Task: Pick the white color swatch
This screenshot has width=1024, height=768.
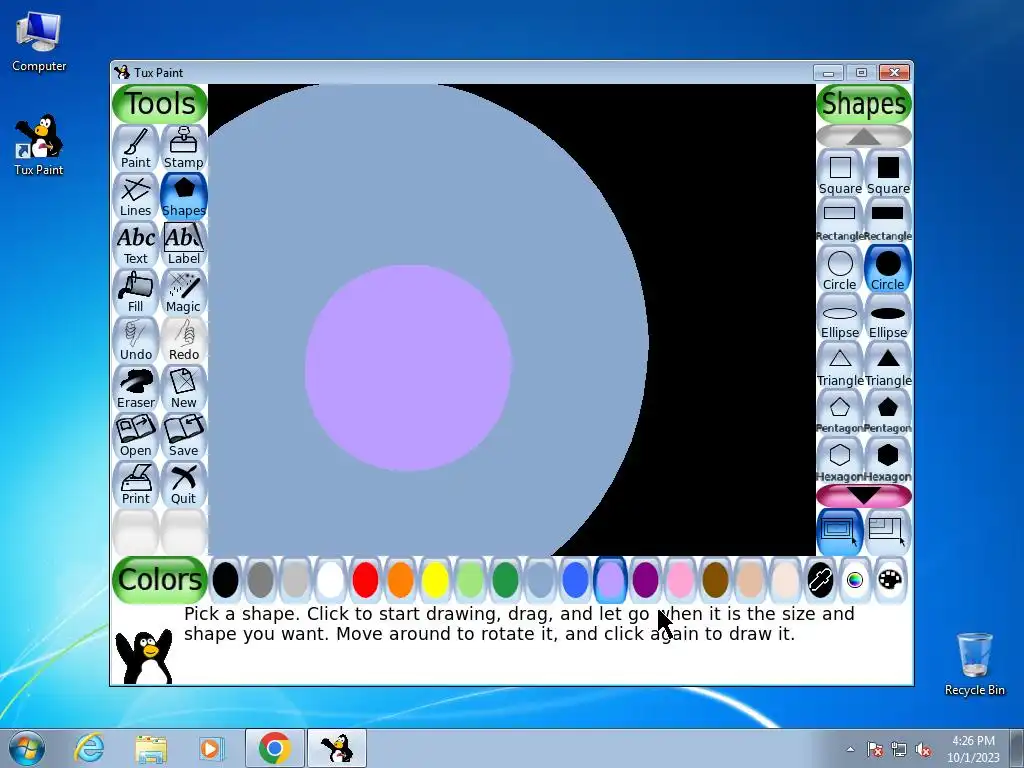Action: pyautogui.click(x=330, y=580)
